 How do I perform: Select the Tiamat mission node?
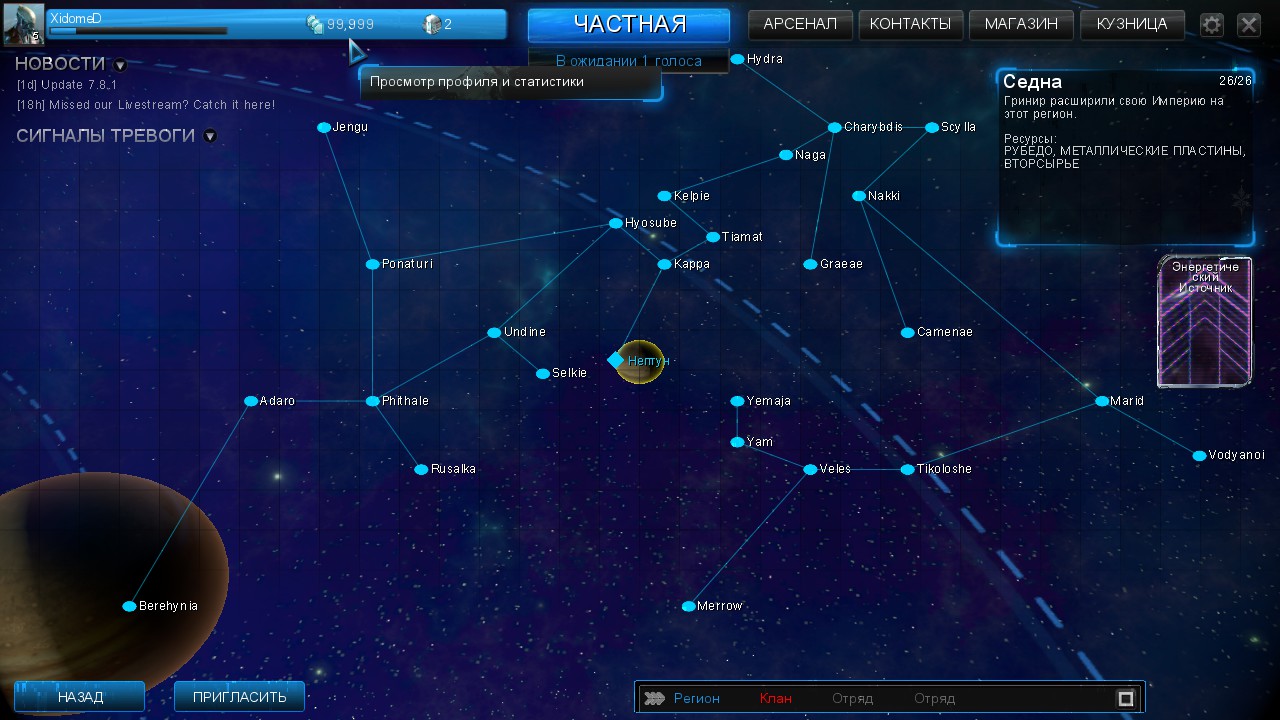[x=713, y=237]
